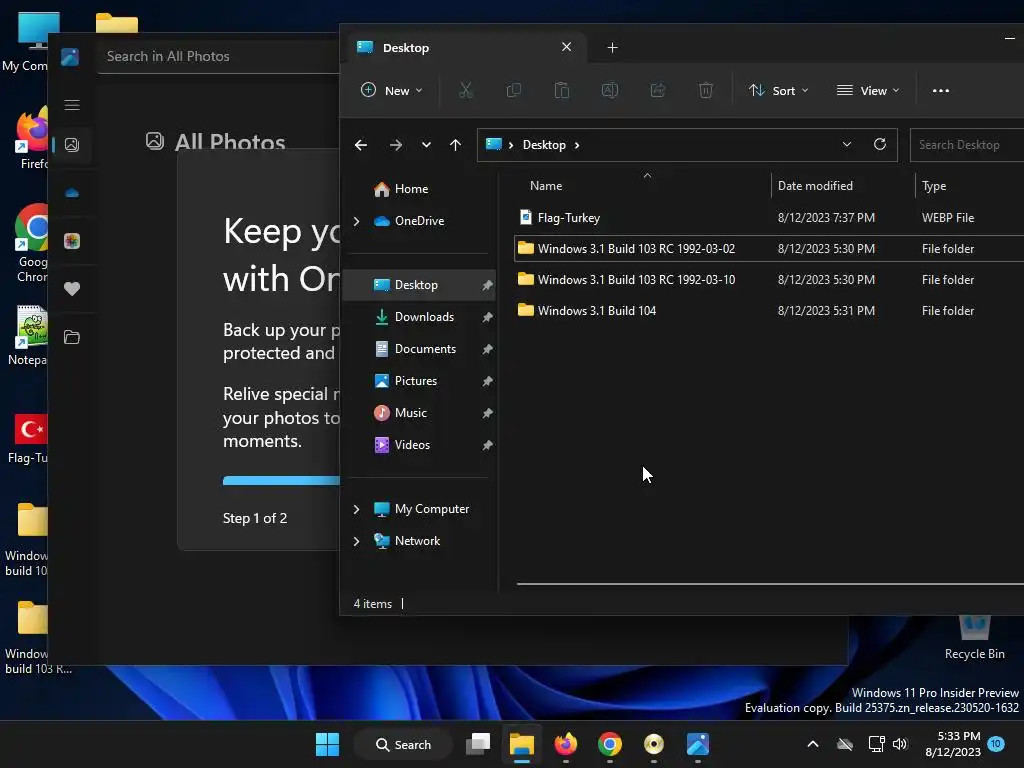Screen dimensions: 1024x768
Task: Click the Rename icon in Explorer toolbar
Action: point(609,90)
